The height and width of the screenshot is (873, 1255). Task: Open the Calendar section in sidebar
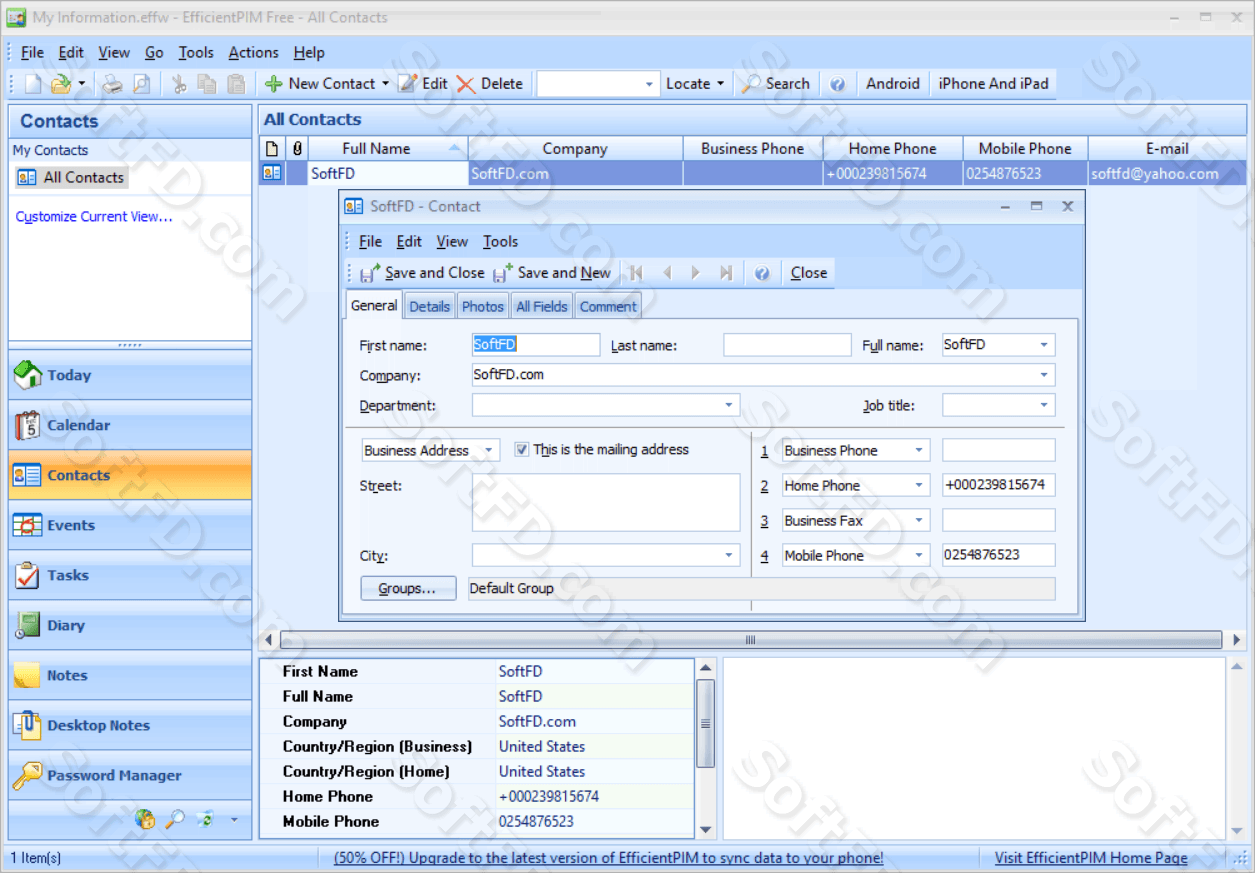(x=130, y=425)
